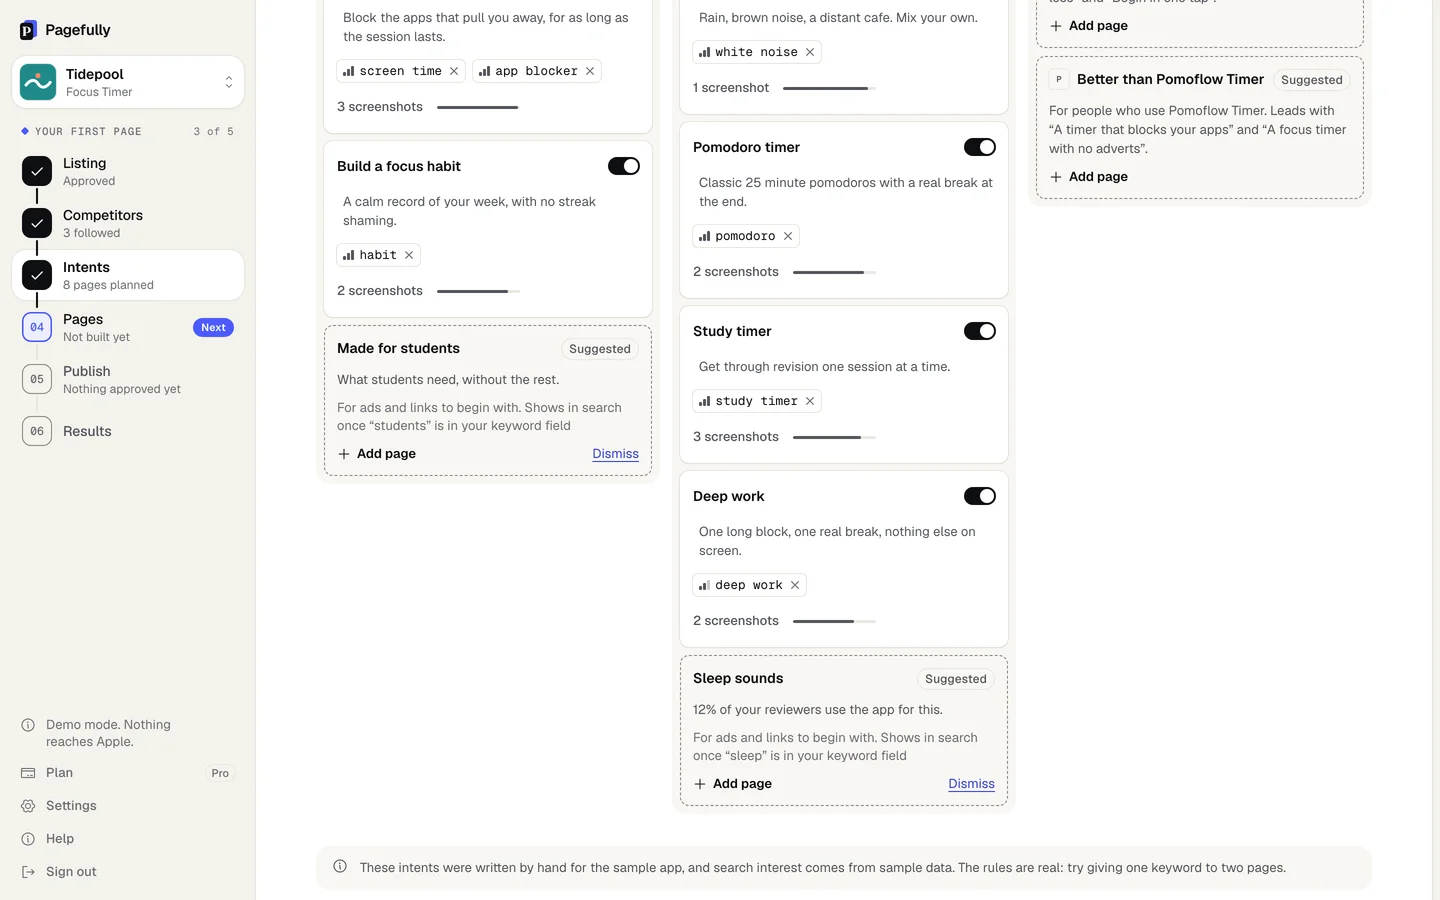Click the Pro plan badge
This screenshot has height=900, width=1440.
(x=220, y=773)
